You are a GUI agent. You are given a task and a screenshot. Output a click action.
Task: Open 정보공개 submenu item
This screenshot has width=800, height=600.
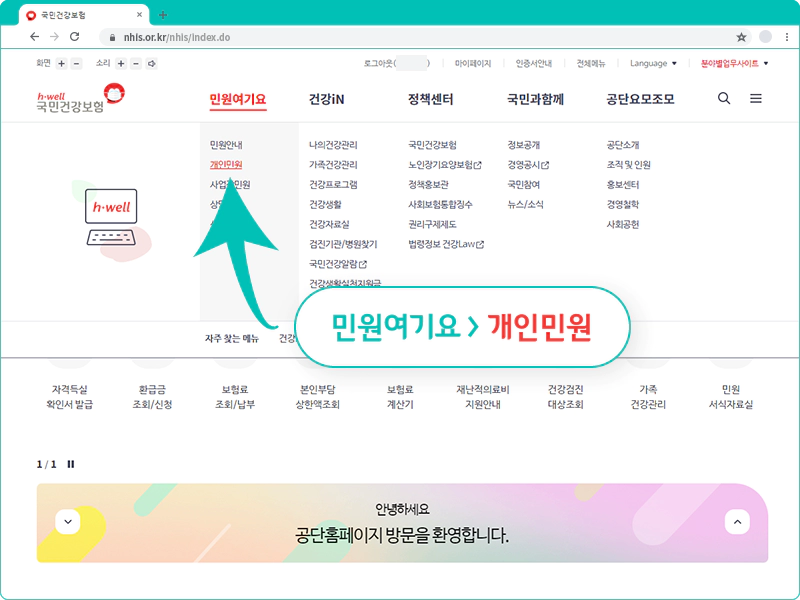[523, 145]
